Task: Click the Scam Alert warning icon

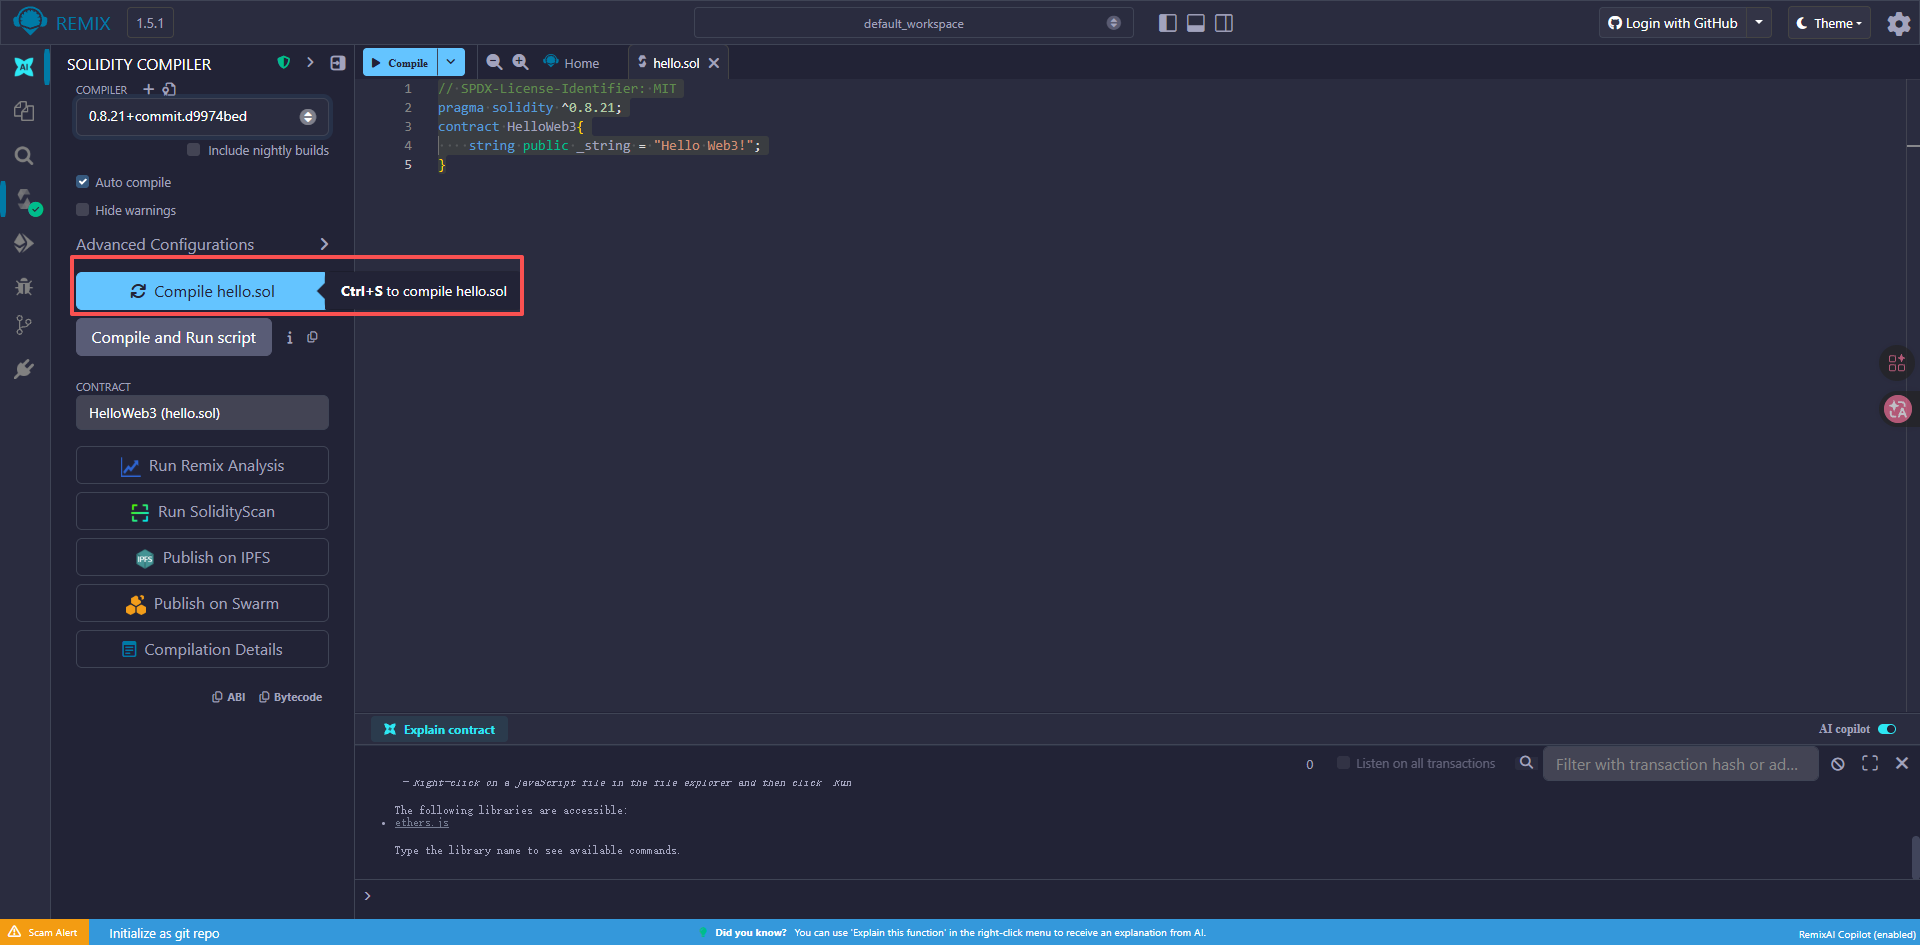Action: pos(14,932)
